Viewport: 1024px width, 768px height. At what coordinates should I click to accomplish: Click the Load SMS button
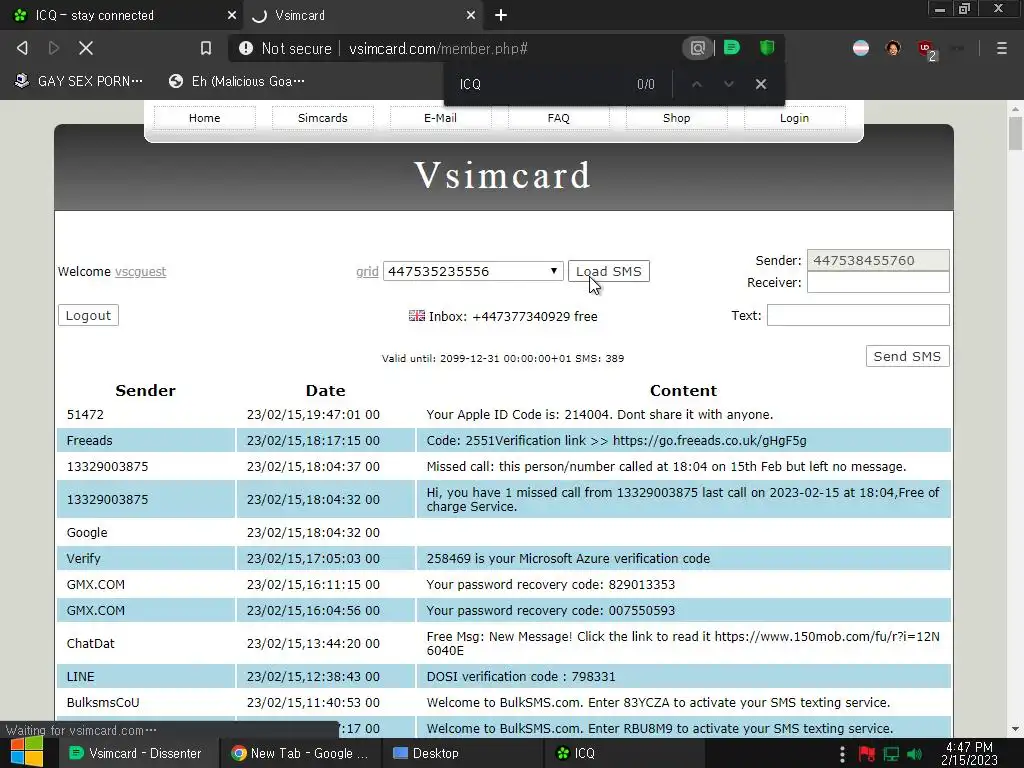tap(609, 271)
